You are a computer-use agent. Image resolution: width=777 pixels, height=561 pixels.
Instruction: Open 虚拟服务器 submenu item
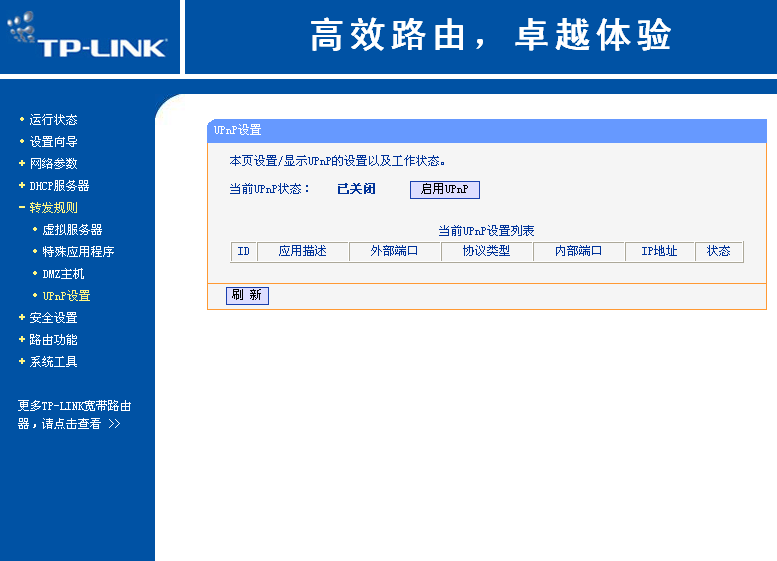(x=72, y=230)
